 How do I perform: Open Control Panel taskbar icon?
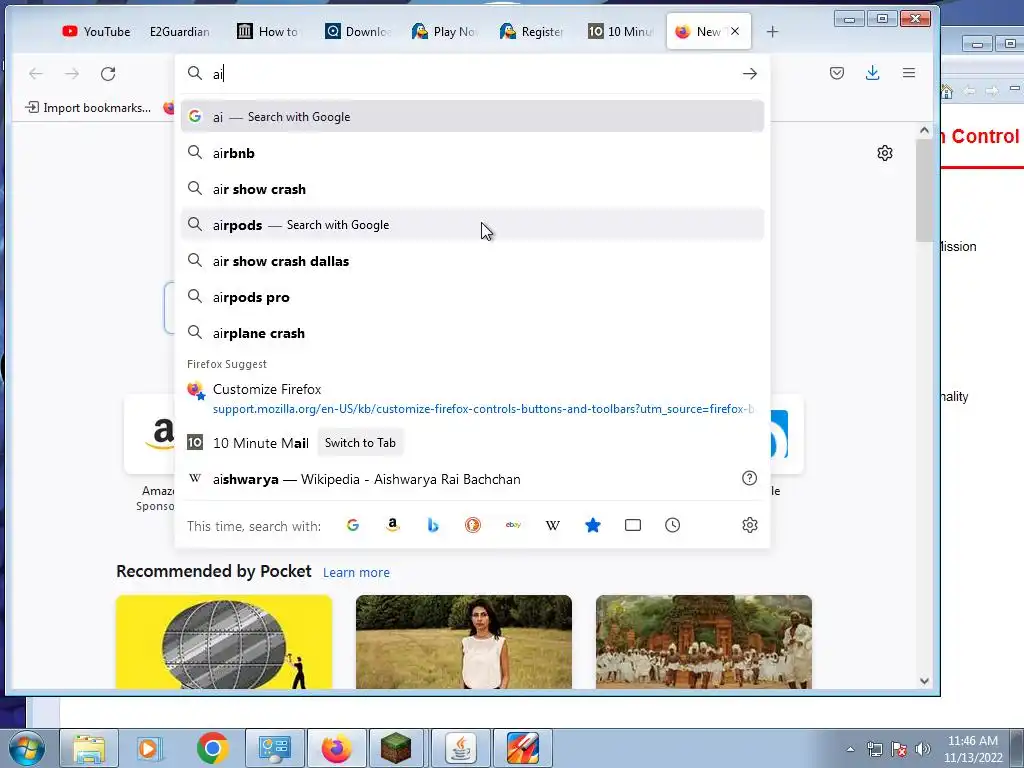[x=274, y=748]
